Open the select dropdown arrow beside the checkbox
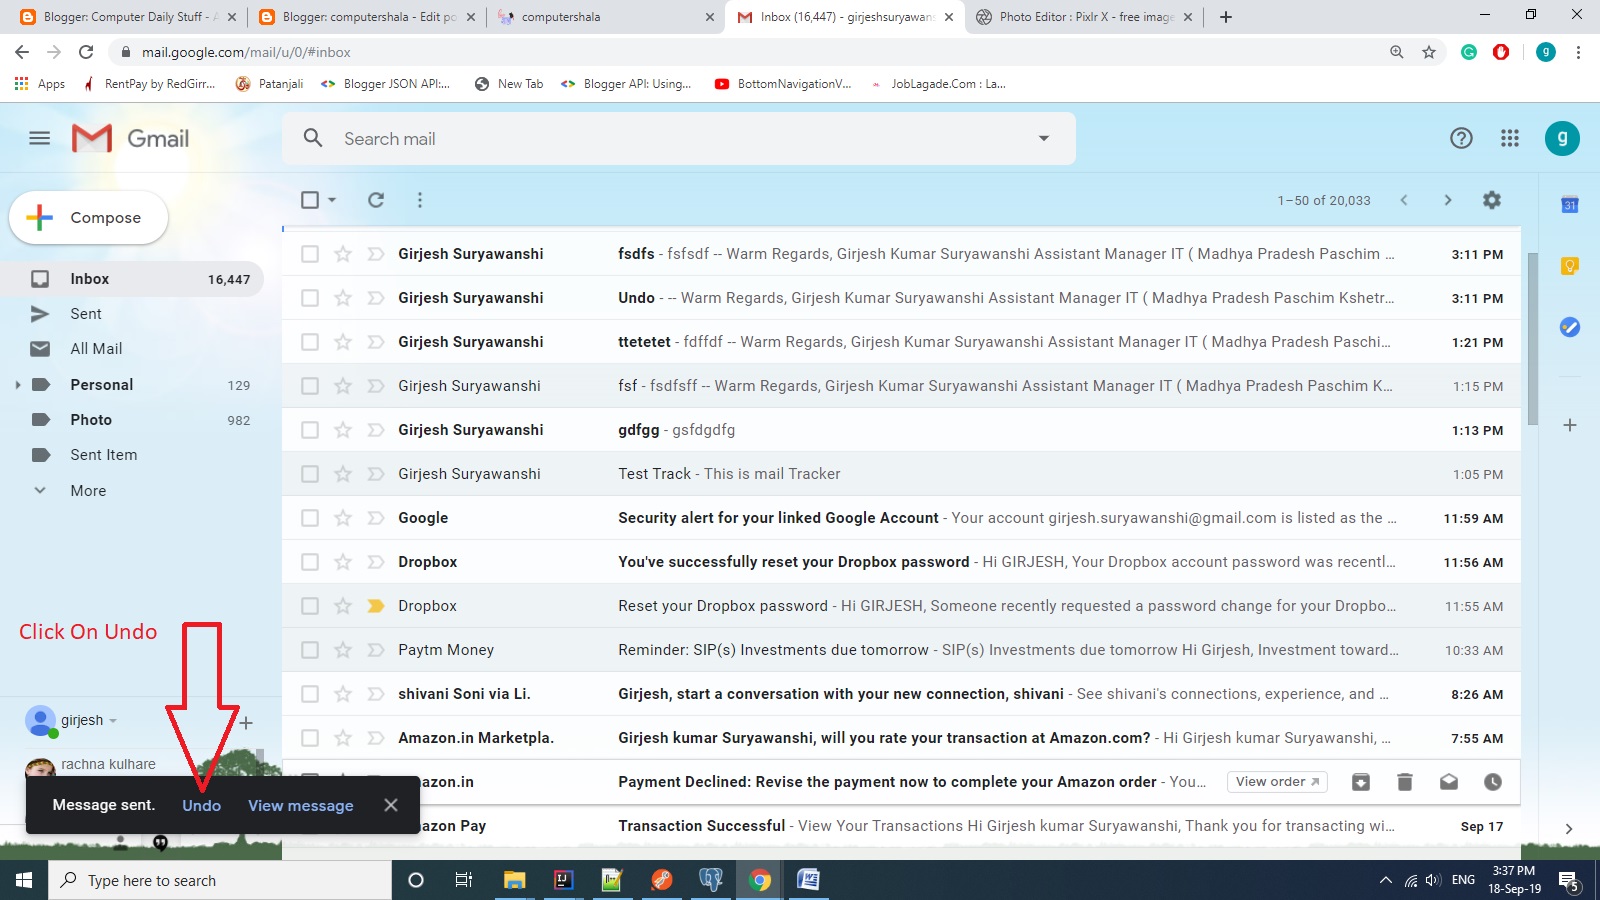 [332, 200]
